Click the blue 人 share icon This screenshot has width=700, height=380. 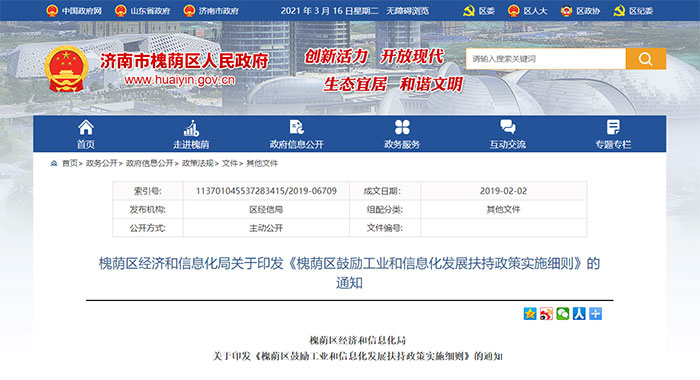coord(579,314)
